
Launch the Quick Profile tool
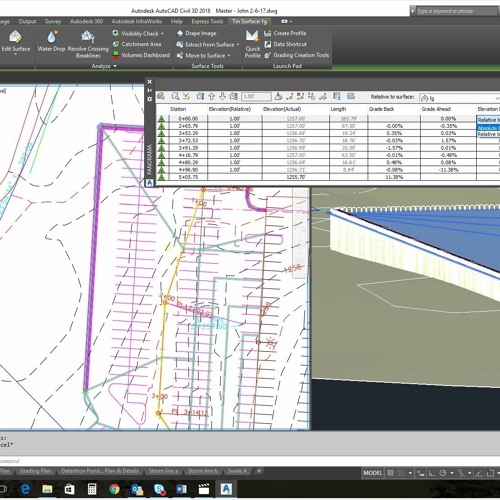(x=252, y=44)
